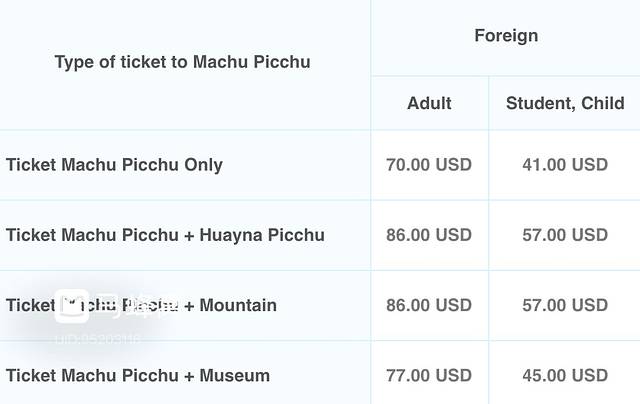
Task: Click the white watermark logo icon
Action: (x=72, y=306)
